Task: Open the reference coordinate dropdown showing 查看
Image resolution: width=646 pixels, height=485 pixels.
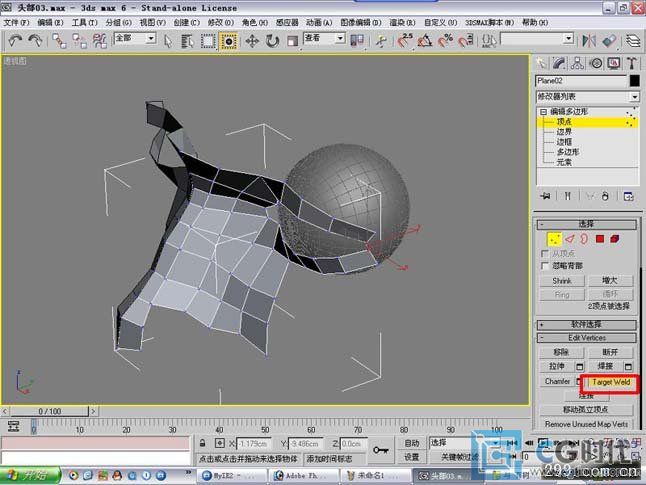Action: pyautogui.click(x=324, y=38)
